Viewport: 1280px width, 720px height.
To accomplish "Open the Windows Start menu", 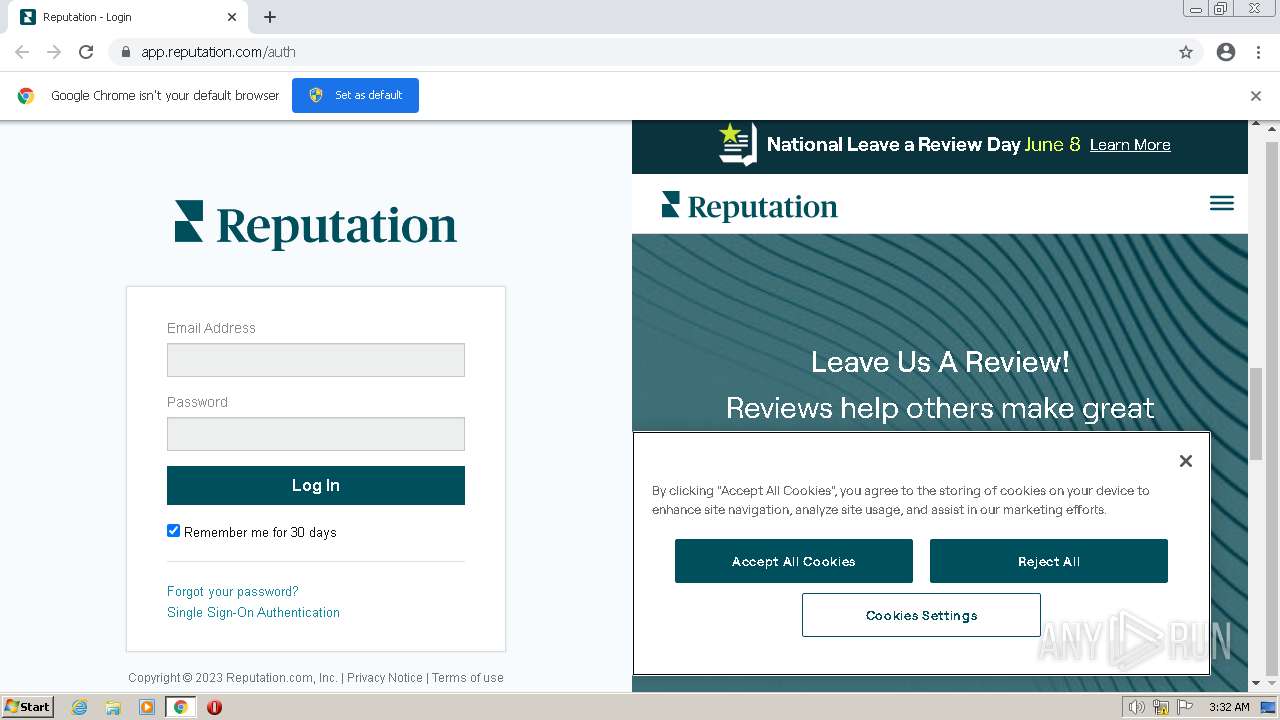I will (x=27, y=707).
